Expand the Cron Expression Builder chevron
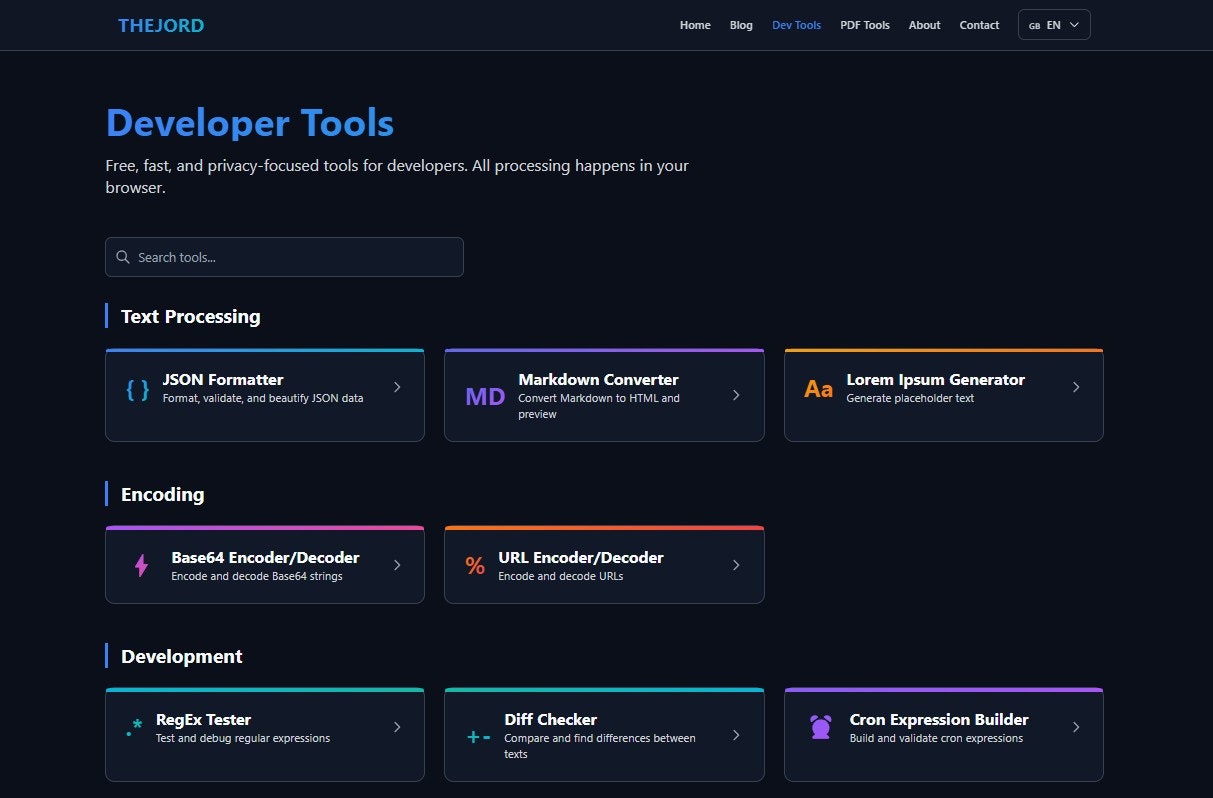This screenshot has width=1213, height=798. click(x=1076, y=727)
